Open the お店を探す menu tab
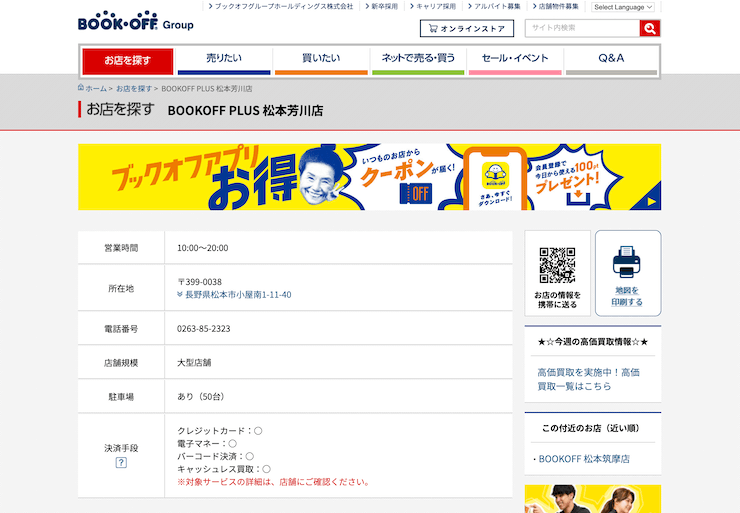The height and width of the screenshot is (513, 740). (128, 61)
